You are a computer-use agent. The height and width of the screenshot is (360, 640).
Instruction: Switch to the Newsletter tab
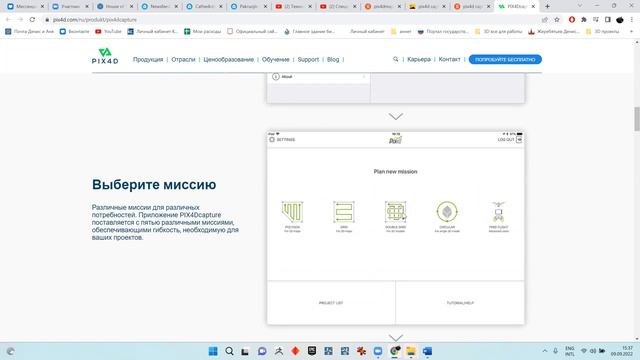160,7
